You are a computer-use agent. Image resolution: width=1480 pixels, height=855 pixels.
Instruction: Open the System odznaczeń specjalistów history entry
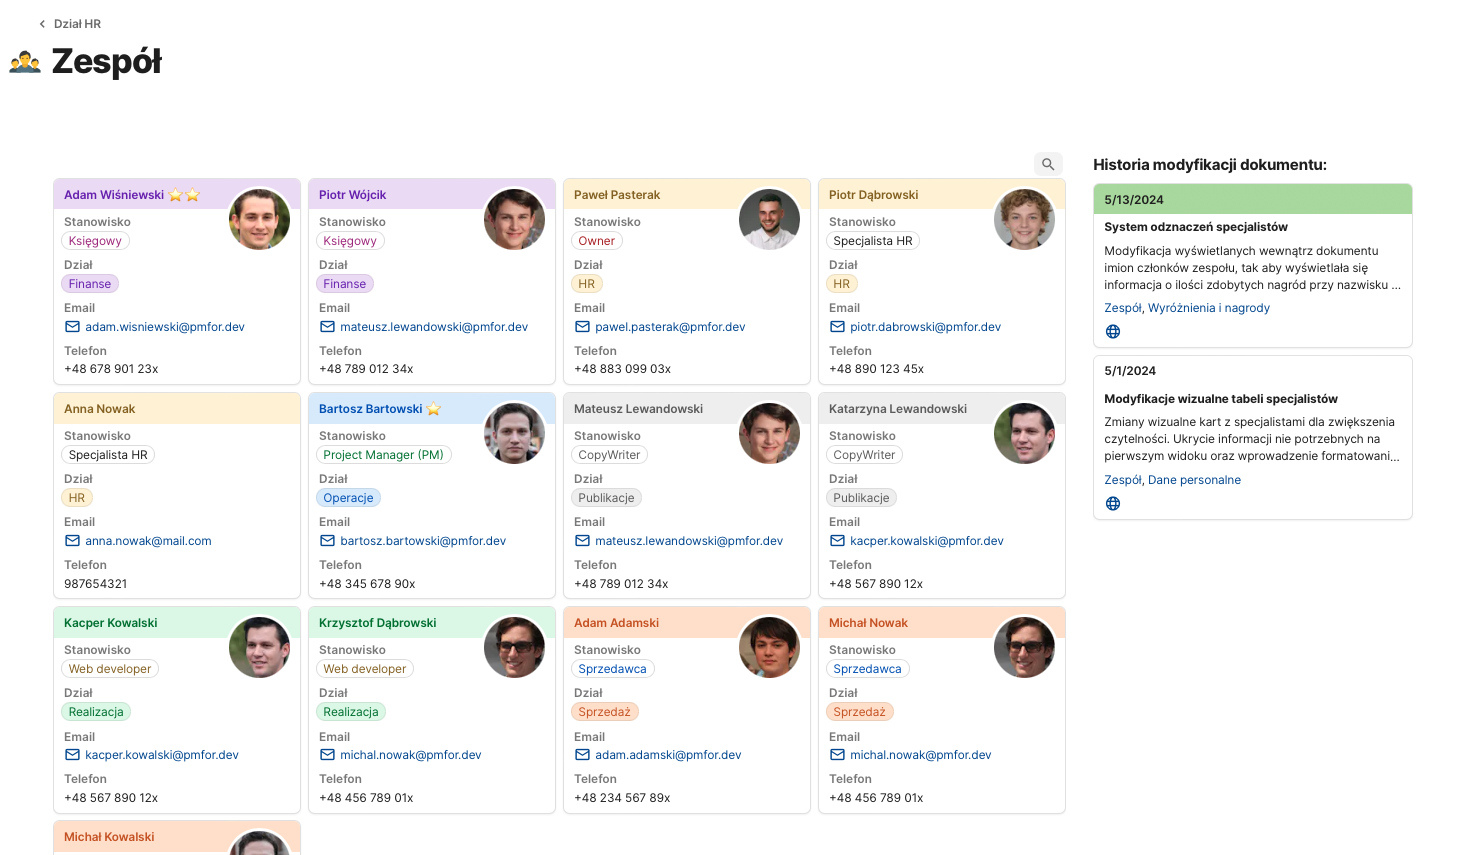coord(1195,227)
